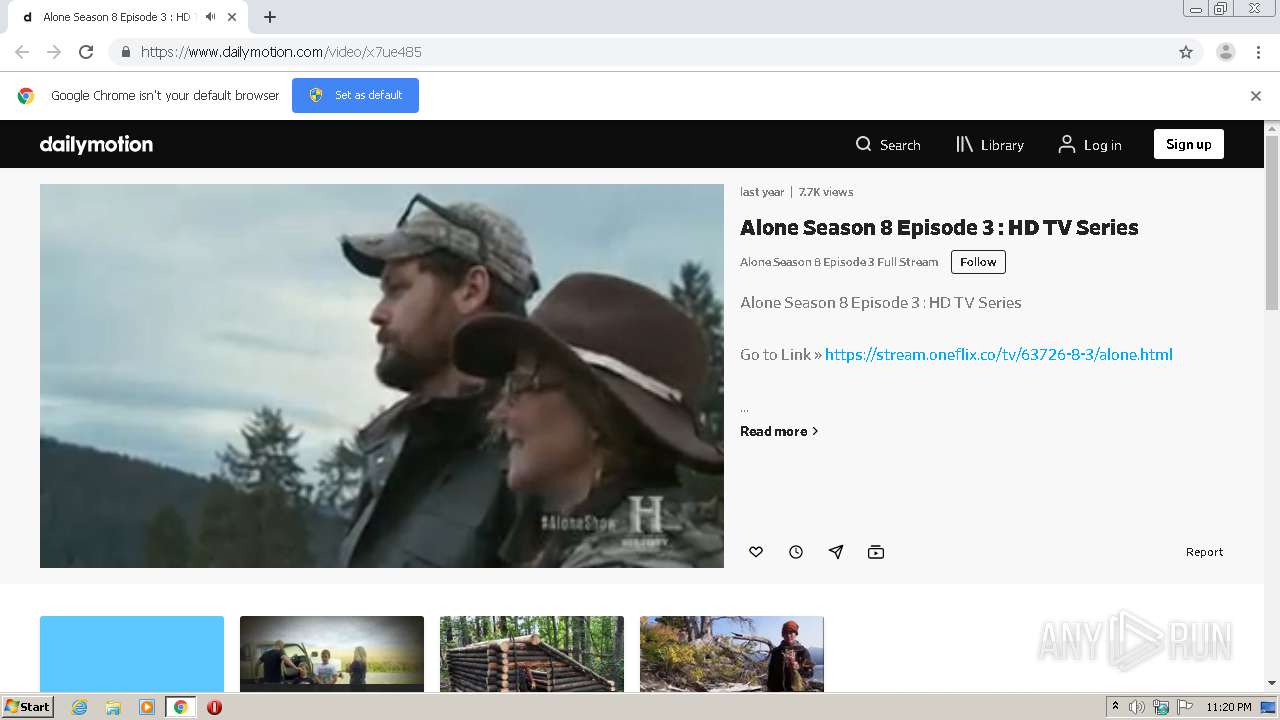
Task: Expand description with Read more
Action: click(779, 431)
